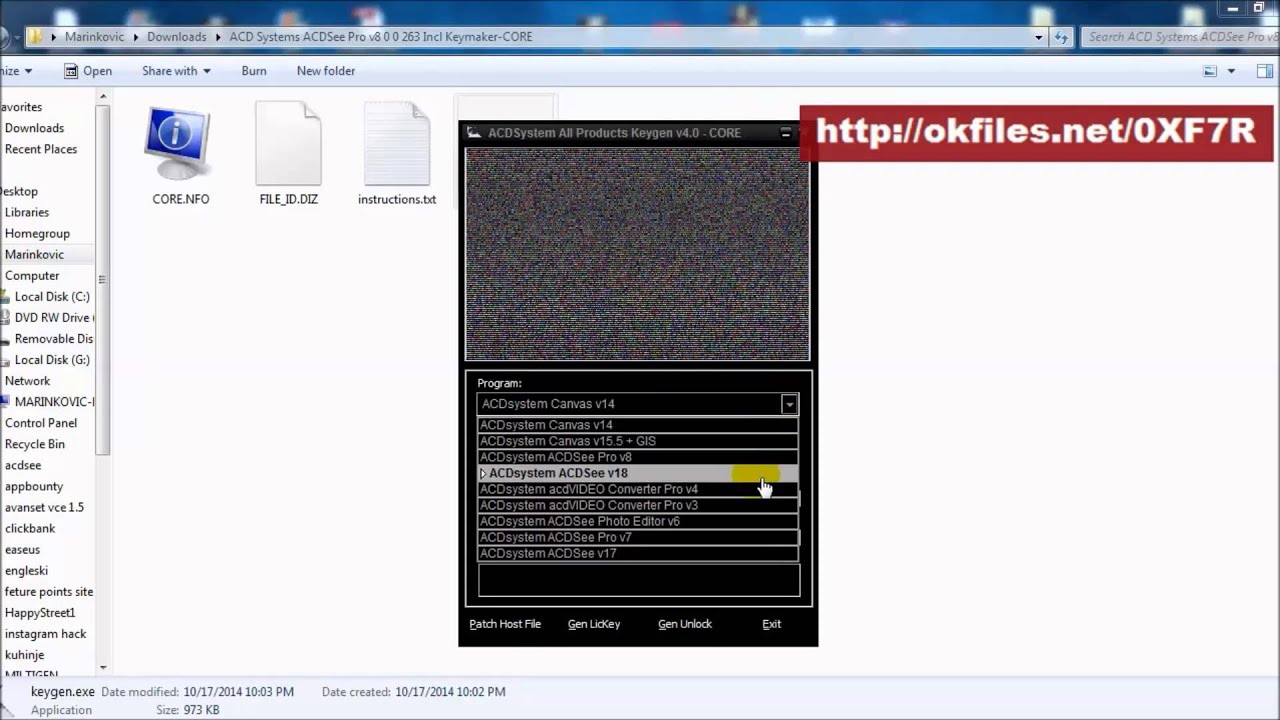The image size is (1280, 720).
Task: Select ACDsystem ACDSee Pro v8 option
Action: coord(638,457)
